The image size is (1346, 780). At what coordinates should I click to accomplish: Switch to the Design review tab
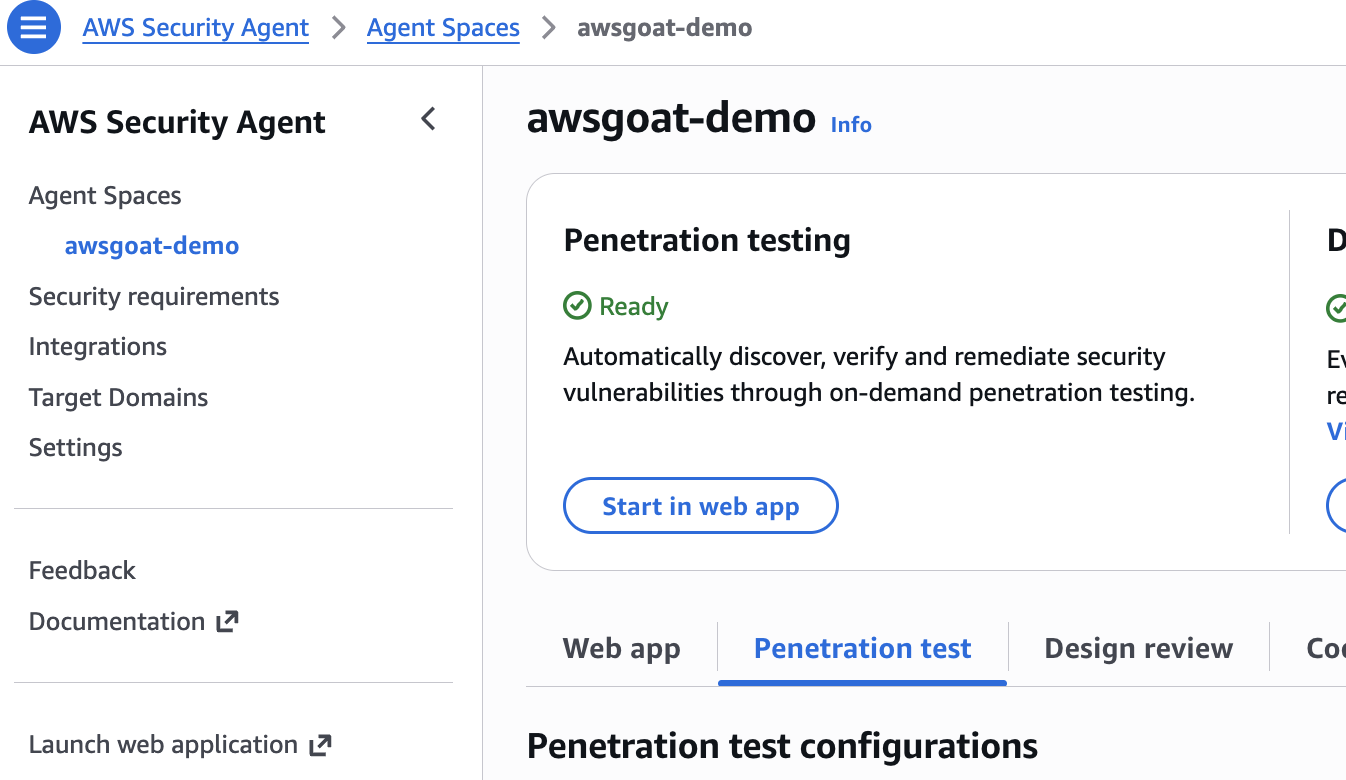[1138, 648]
